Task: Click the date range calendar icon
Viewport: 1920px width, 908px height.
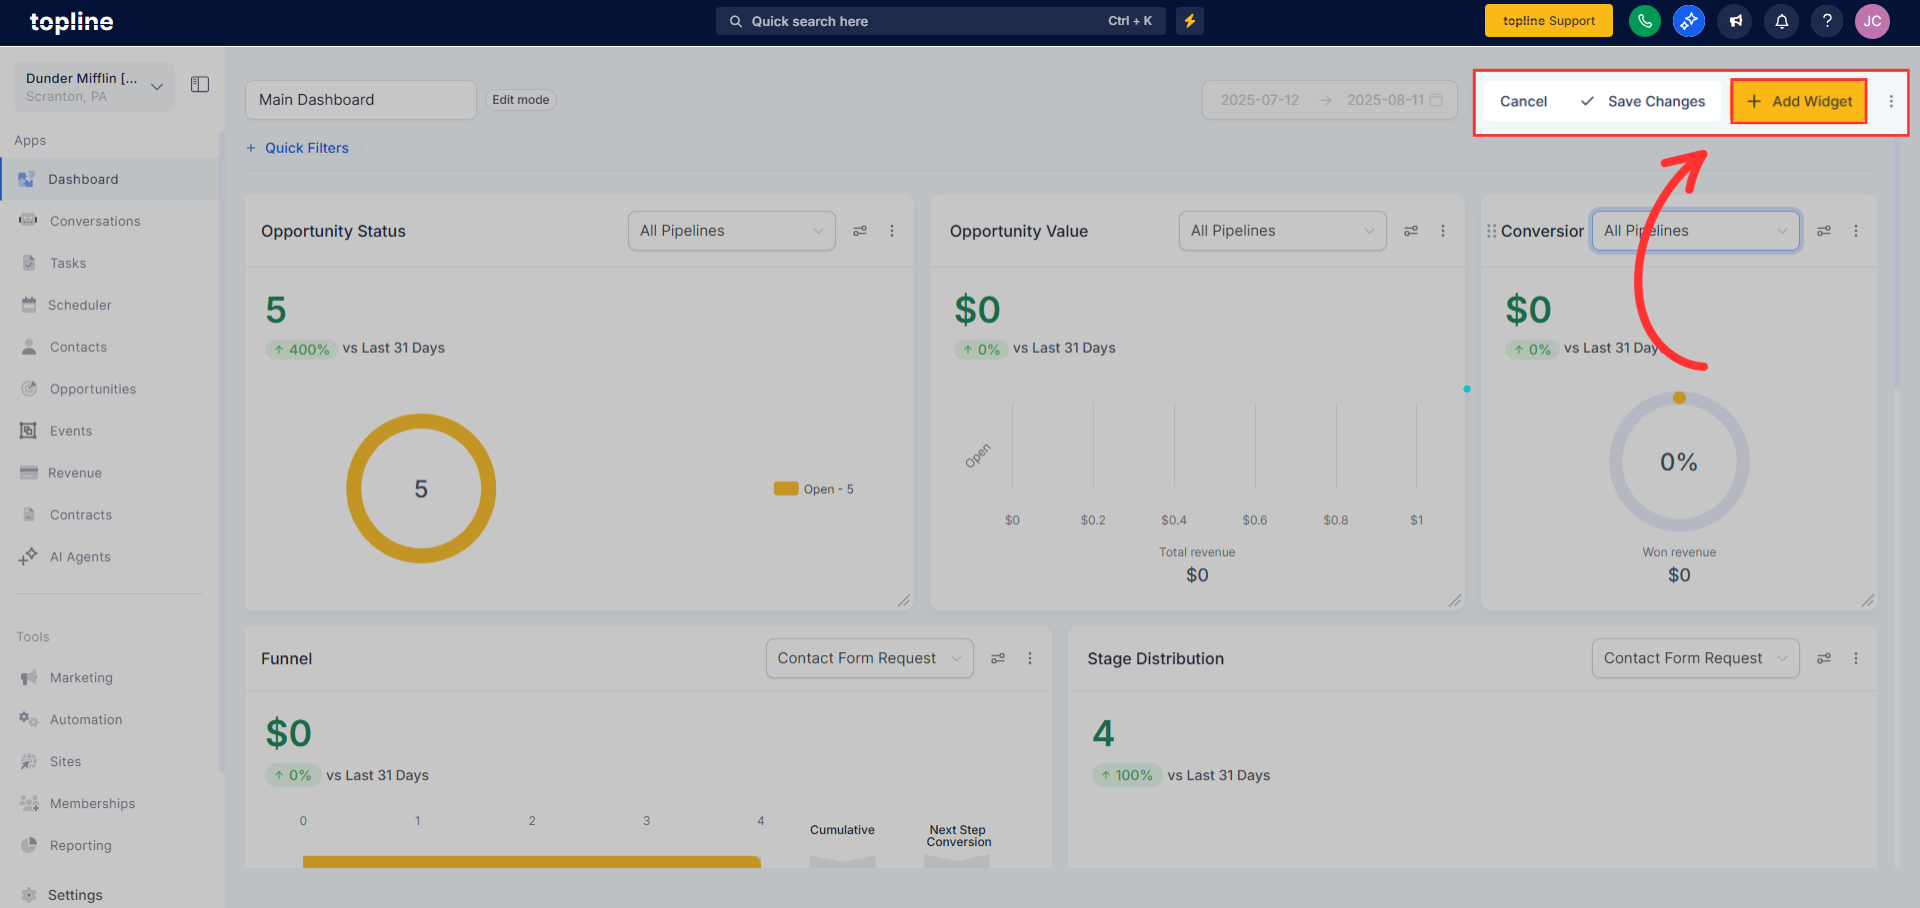Action: tap(1437, 100)
